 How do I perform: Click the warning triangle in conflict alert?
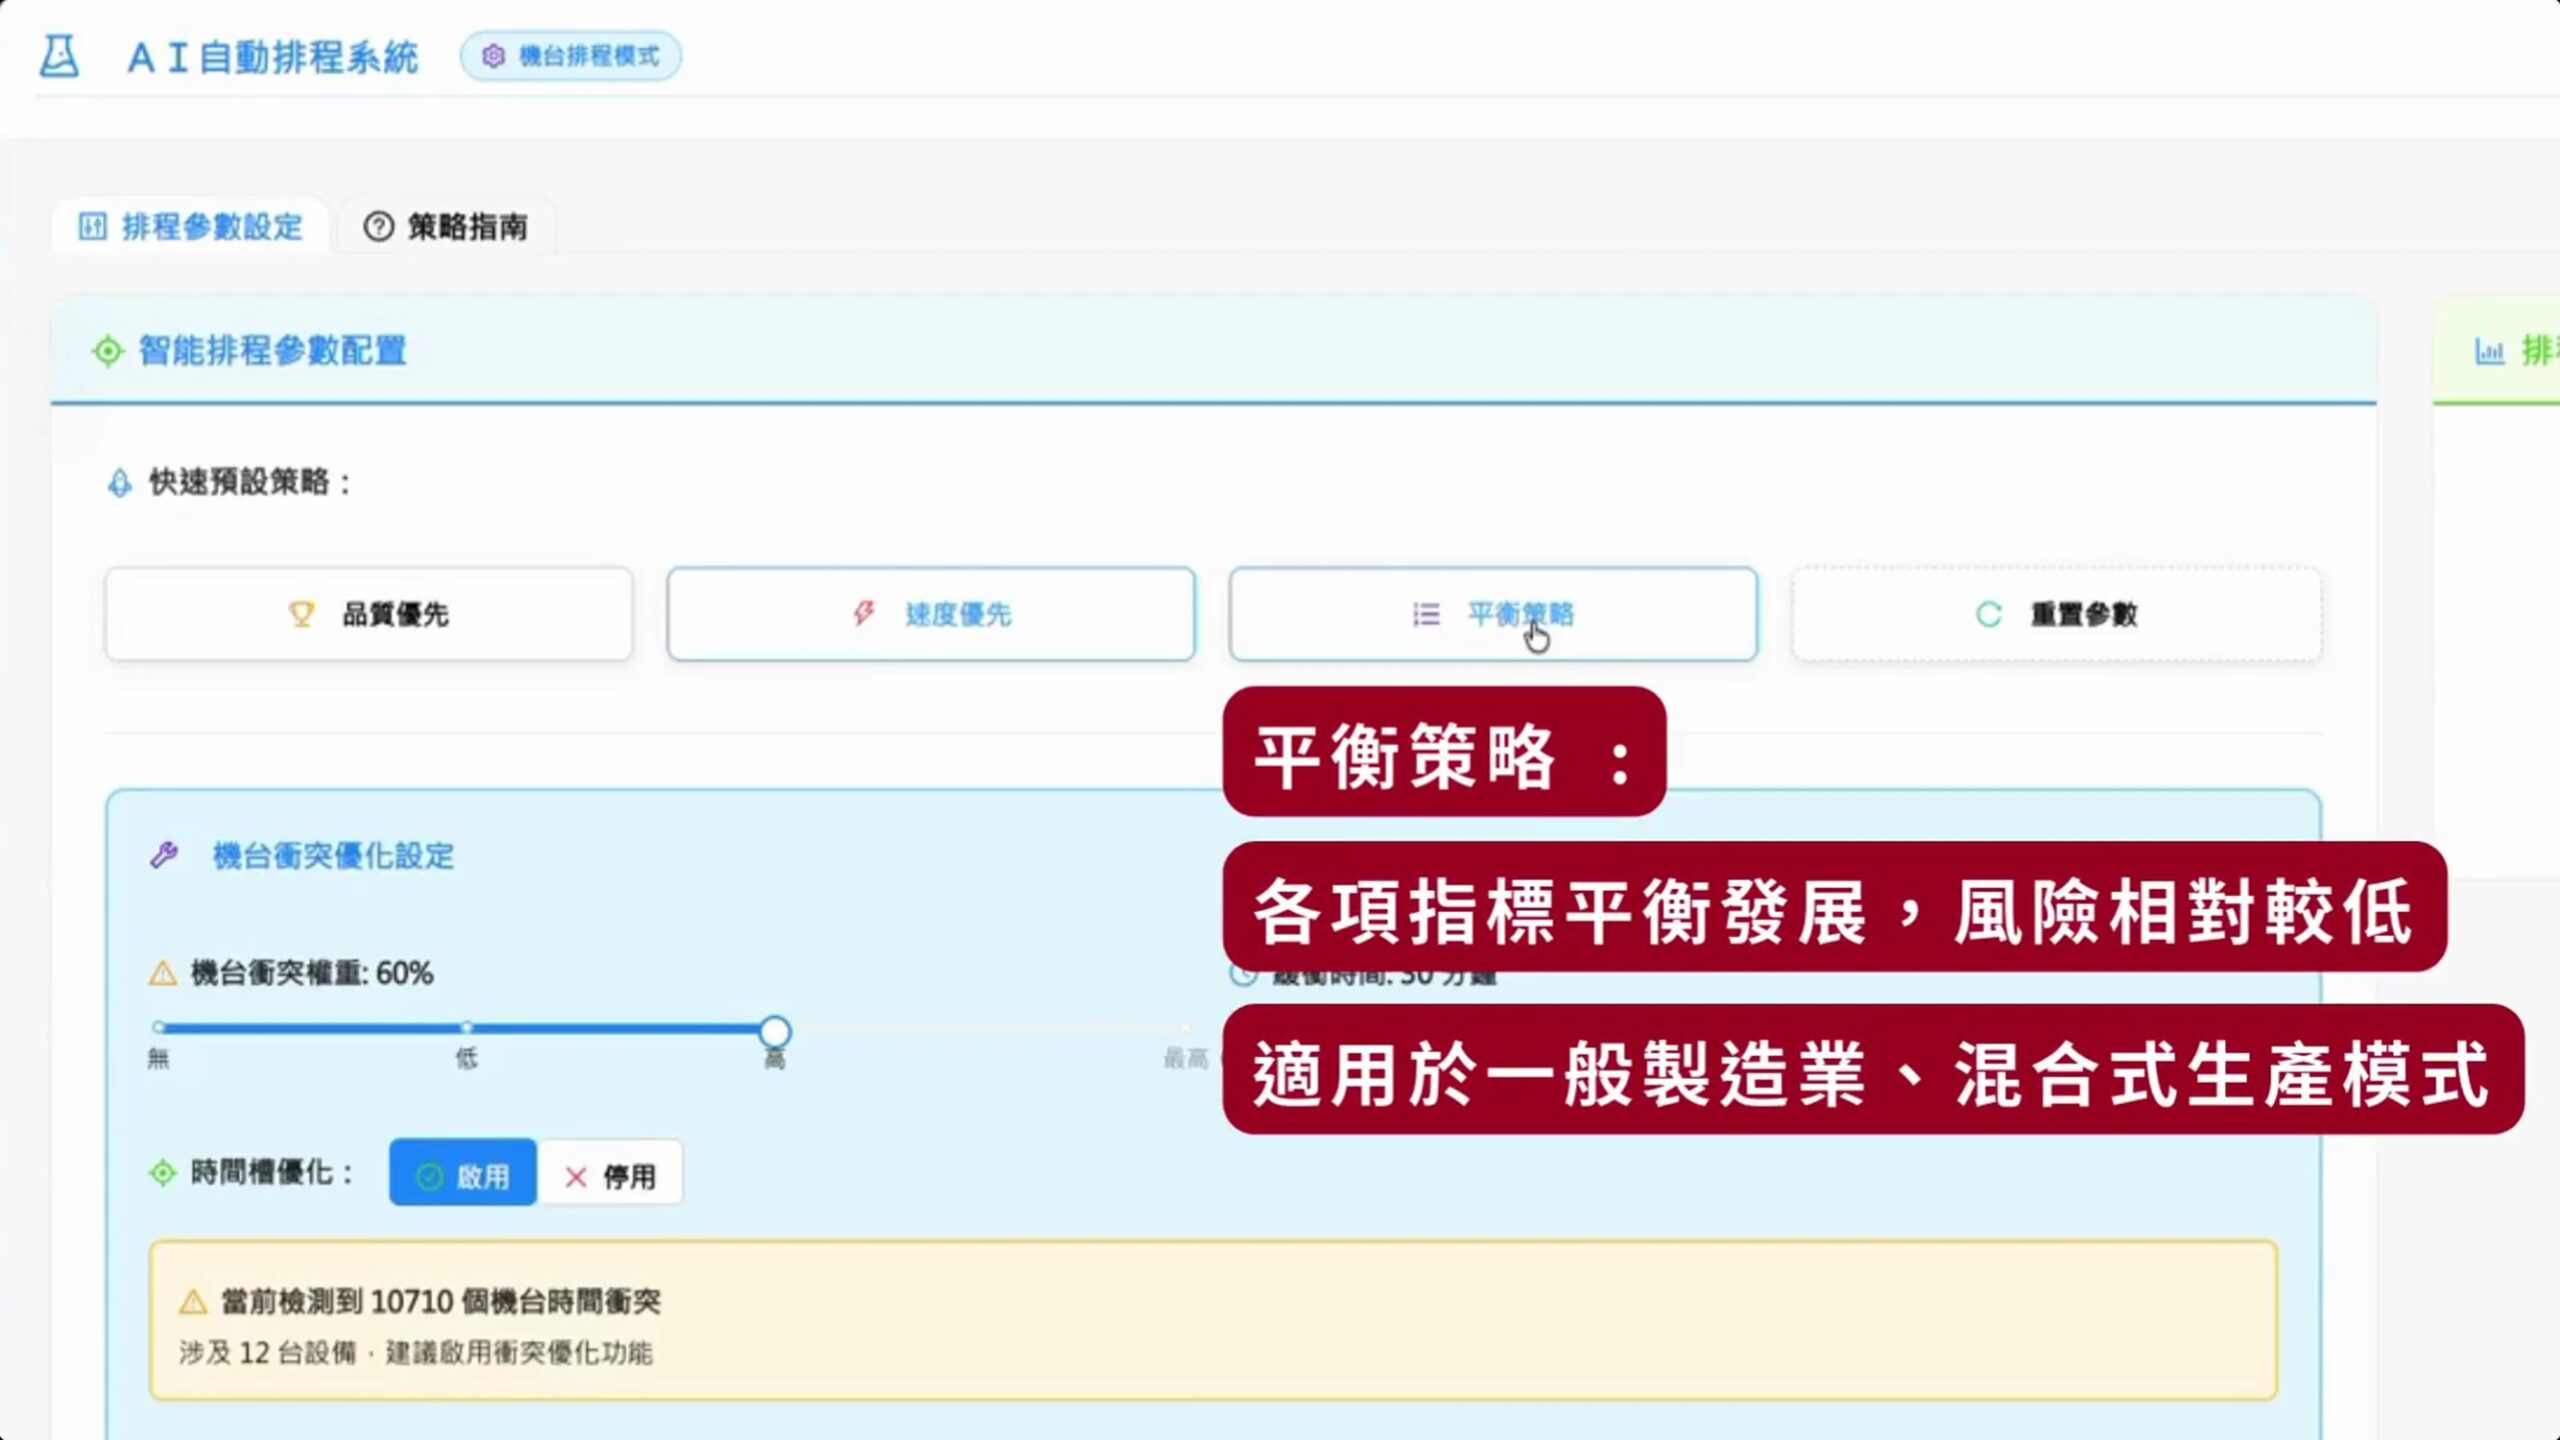point(193,1302)
